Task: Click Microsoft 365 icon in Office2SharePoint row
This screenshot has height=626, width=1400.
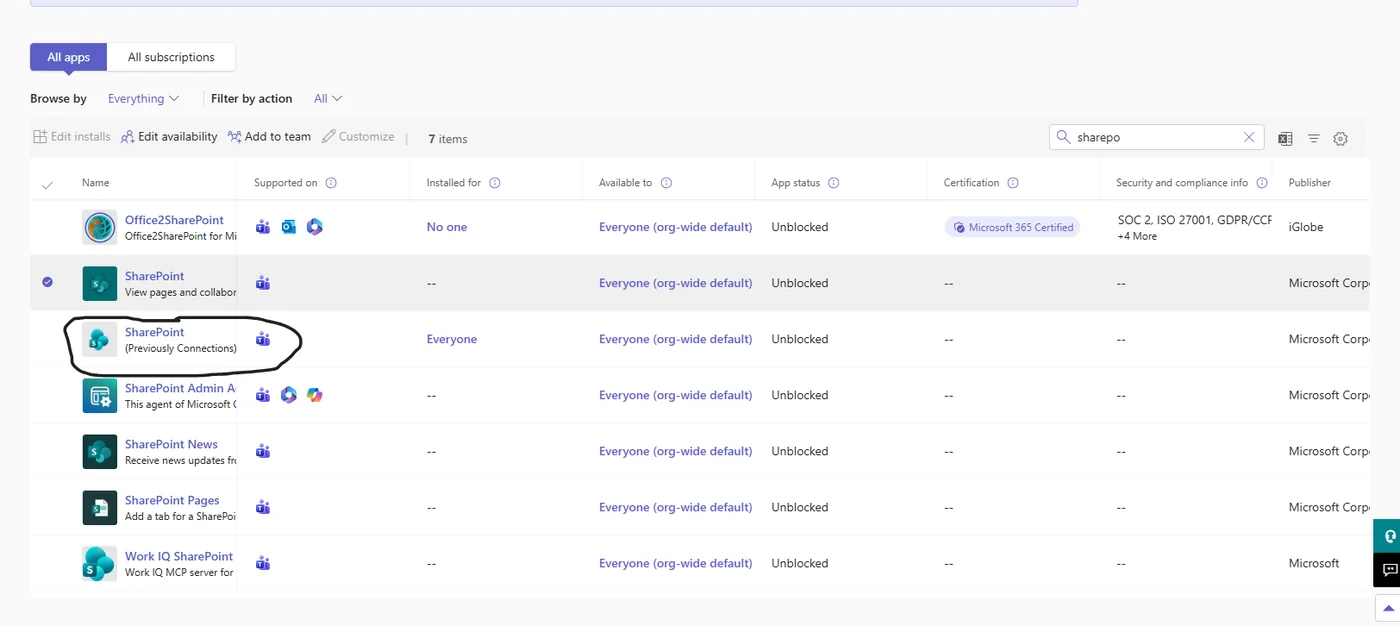Action: 315,227
